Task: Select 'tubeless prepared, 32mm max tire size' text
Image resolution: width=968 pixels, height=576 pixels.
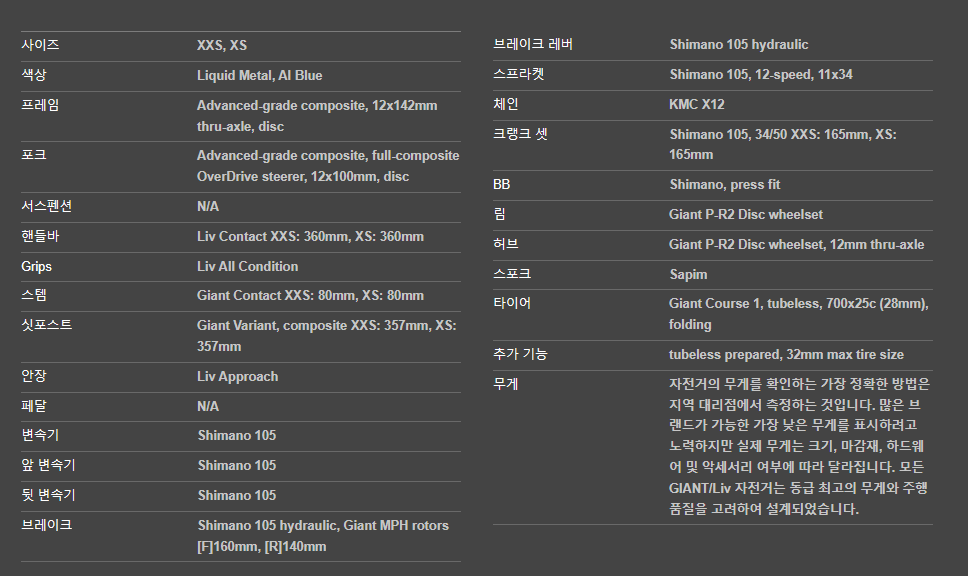Action: [x=786, y=355]
